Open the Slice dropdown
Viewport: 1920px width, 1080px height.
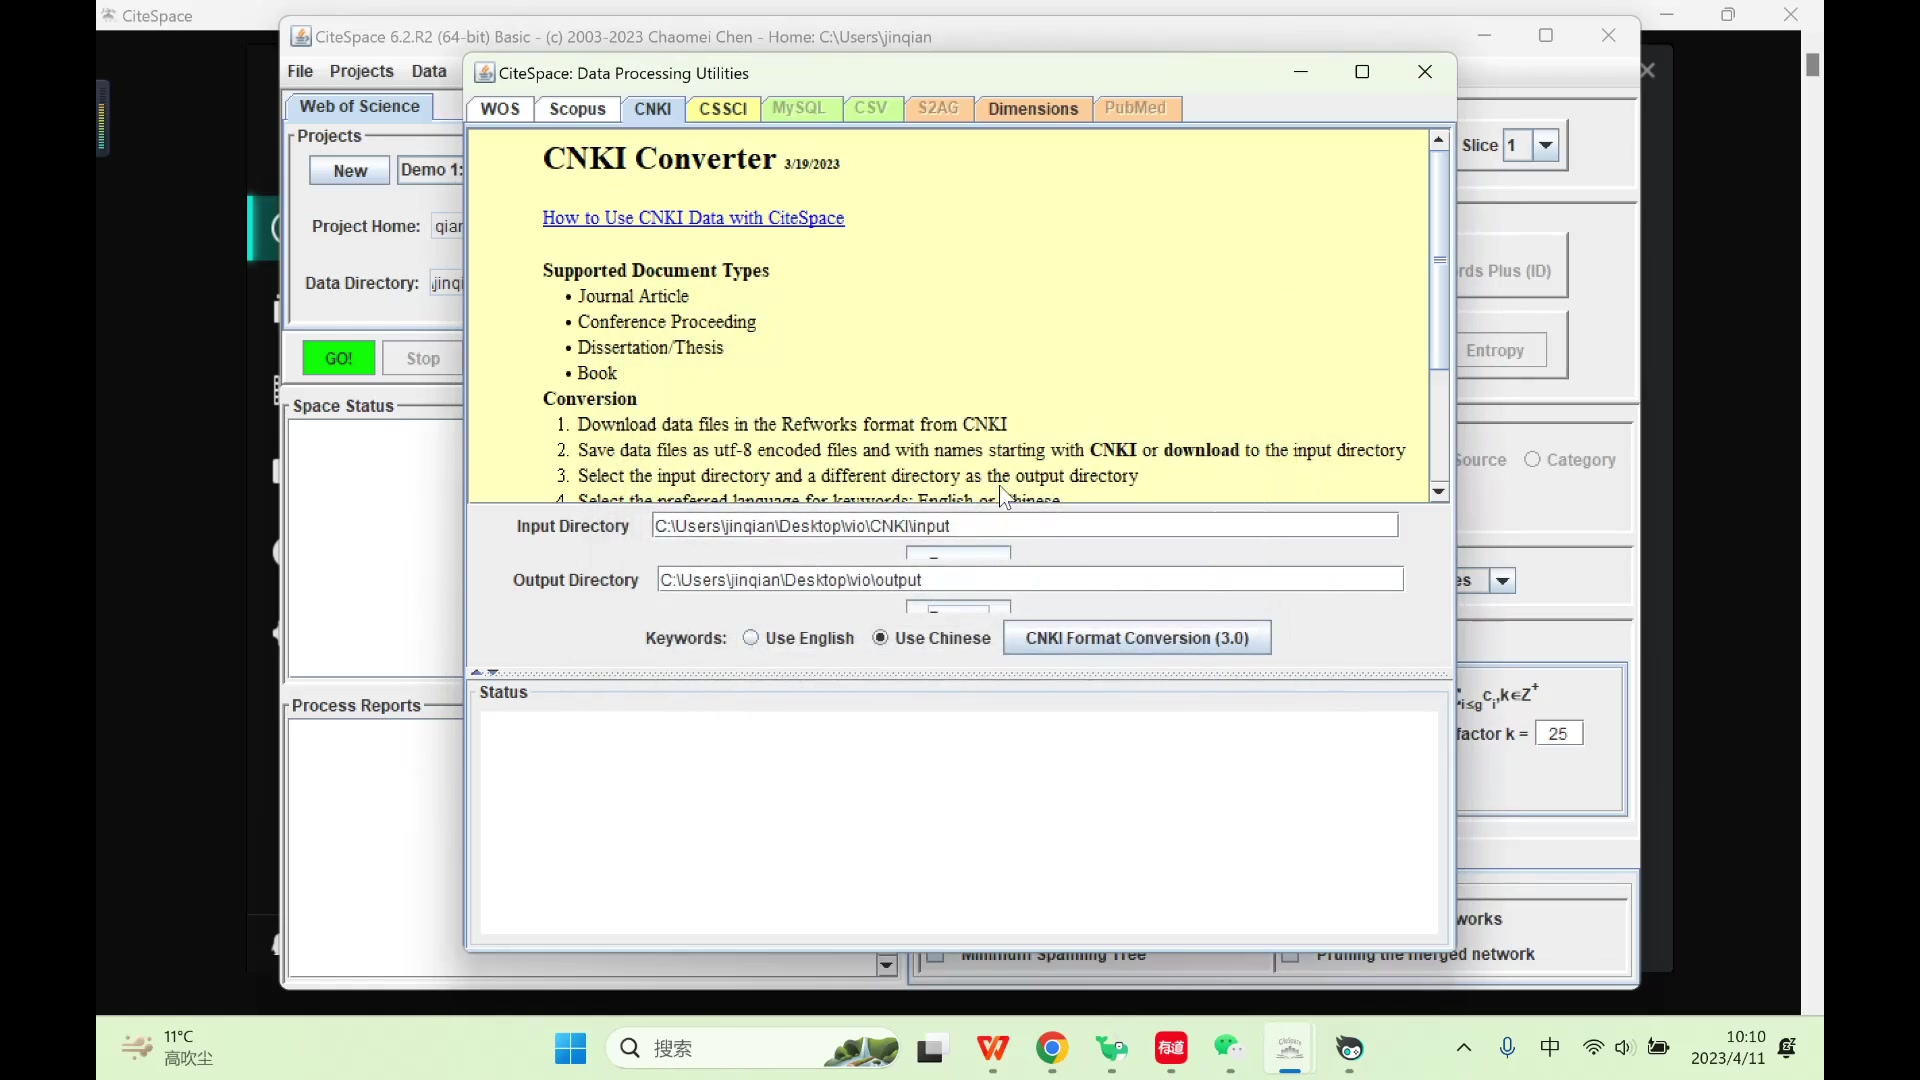click(1546, 146)
